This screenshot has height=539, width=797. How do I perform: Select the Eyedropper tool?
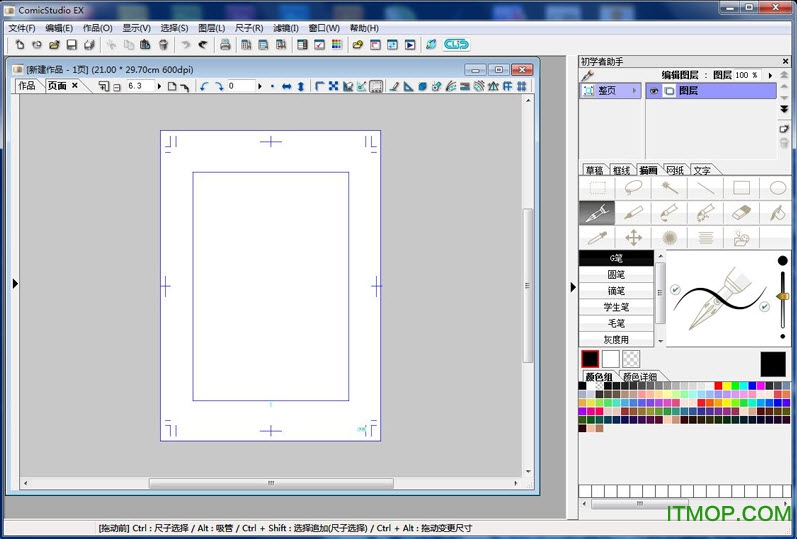tap(597, 237)
